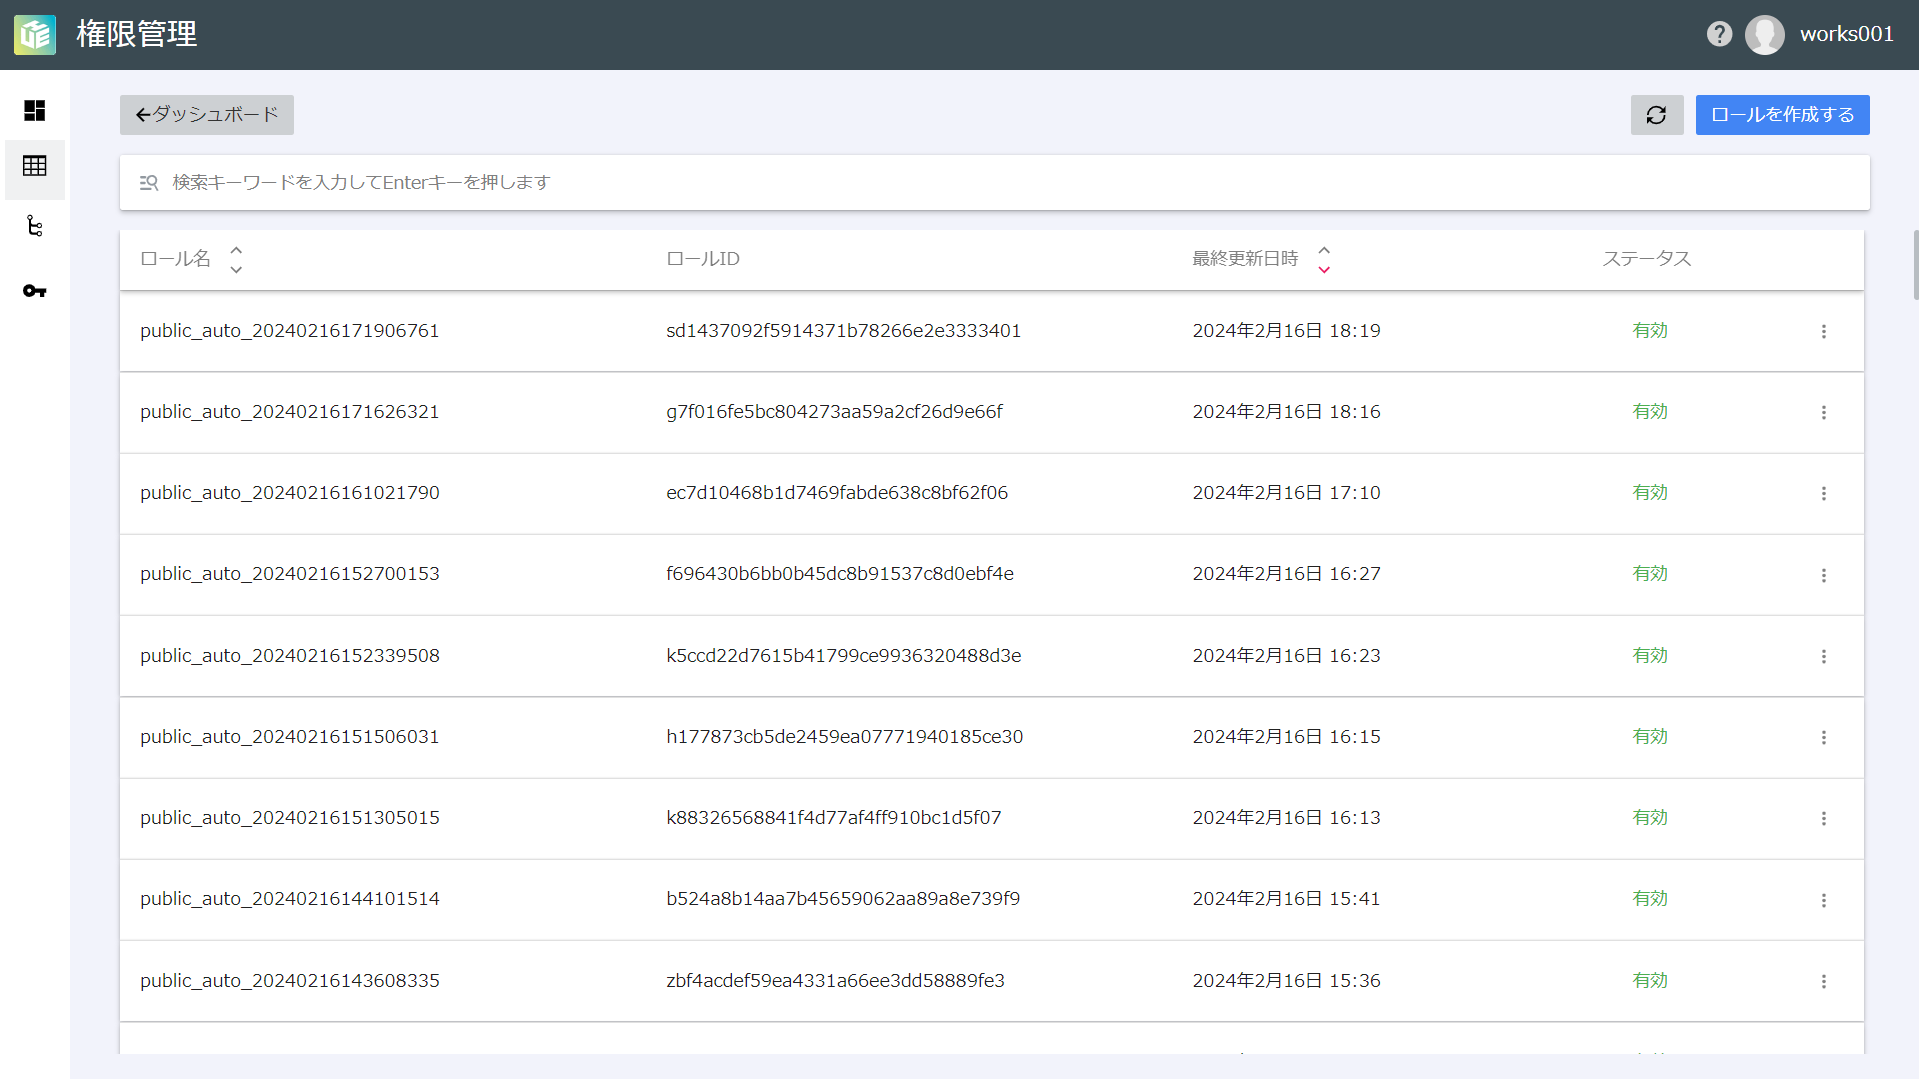
Task: Select role name public_auto_20240216151506031
Action: [x=290, y=737]
